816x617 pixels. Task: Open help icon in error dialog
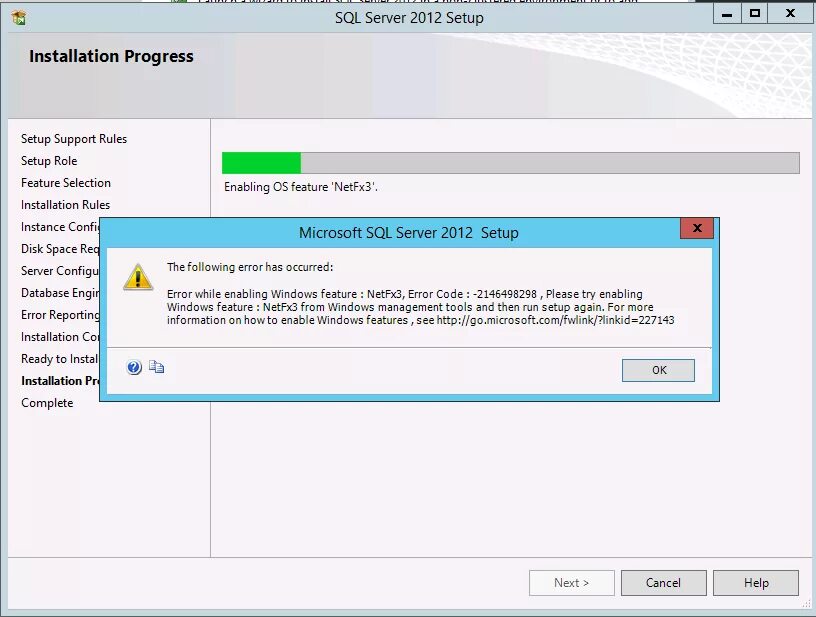point(134,367)
